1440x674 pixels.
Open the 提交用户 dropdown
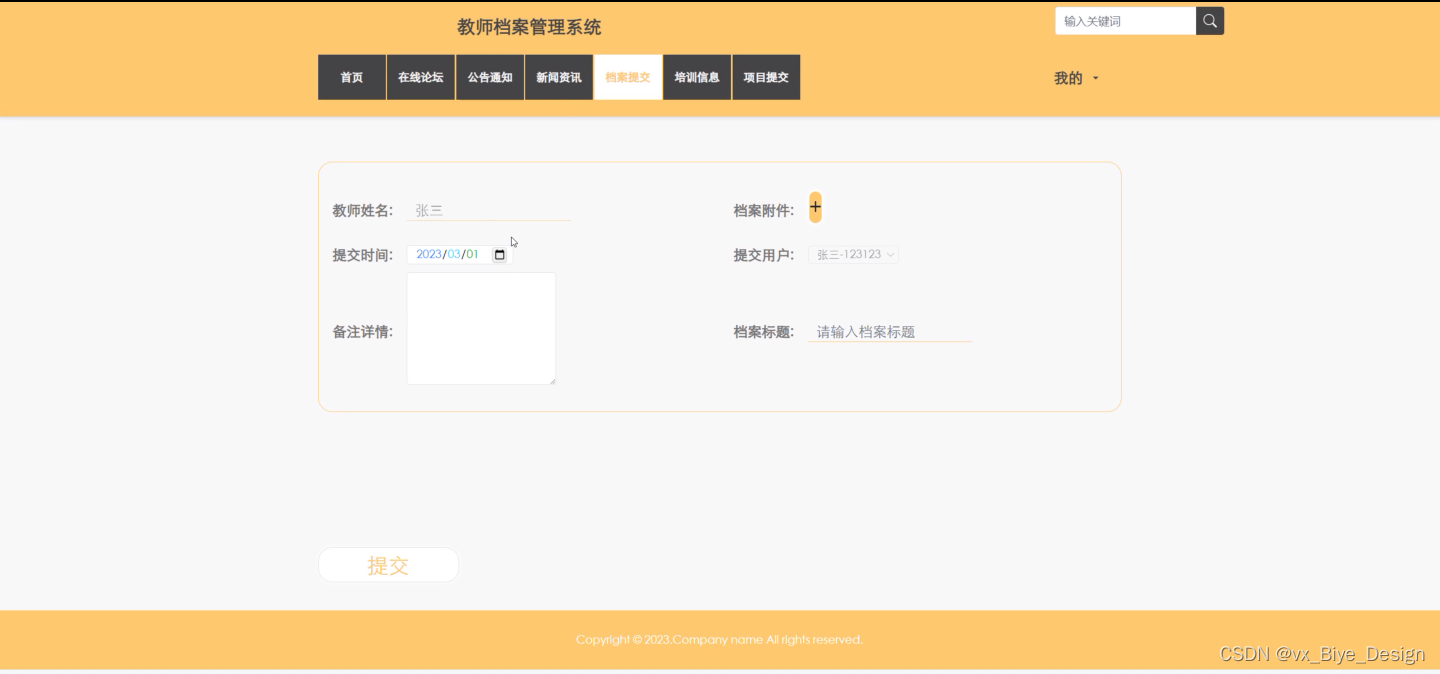coord(853,255)
